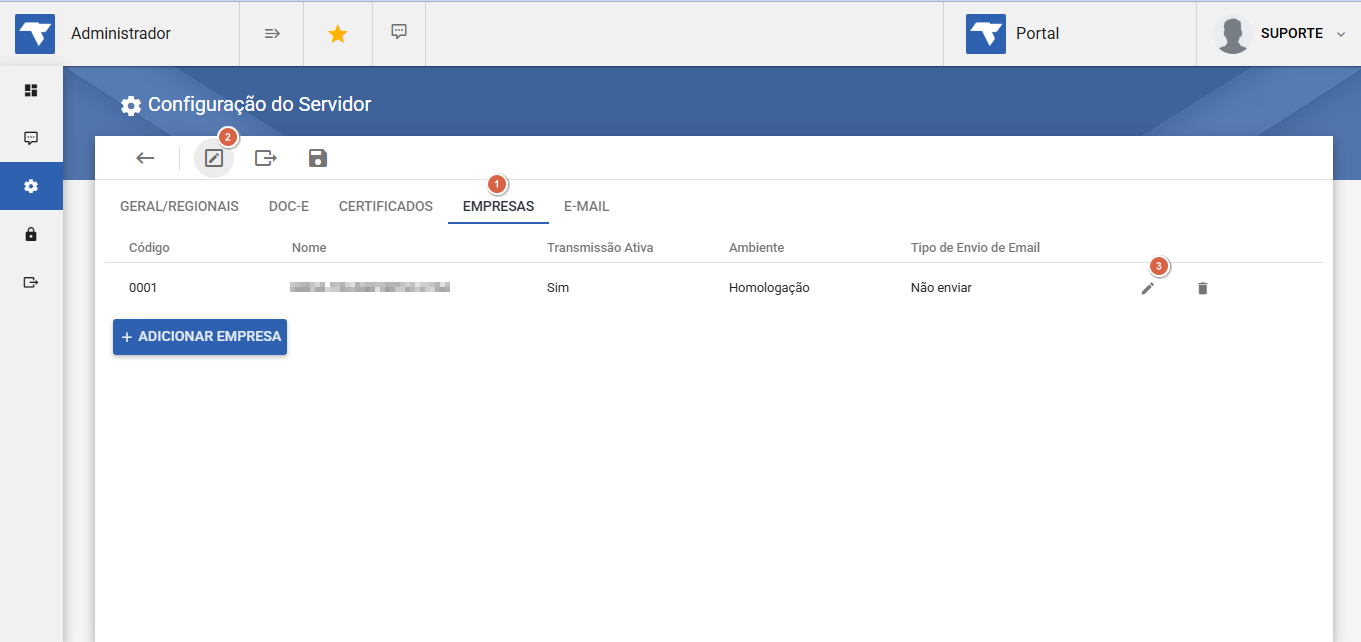Enable editing with the pencil-square toolbar icon
Viewport: 1361px width, 642px height.
[214, 158]
